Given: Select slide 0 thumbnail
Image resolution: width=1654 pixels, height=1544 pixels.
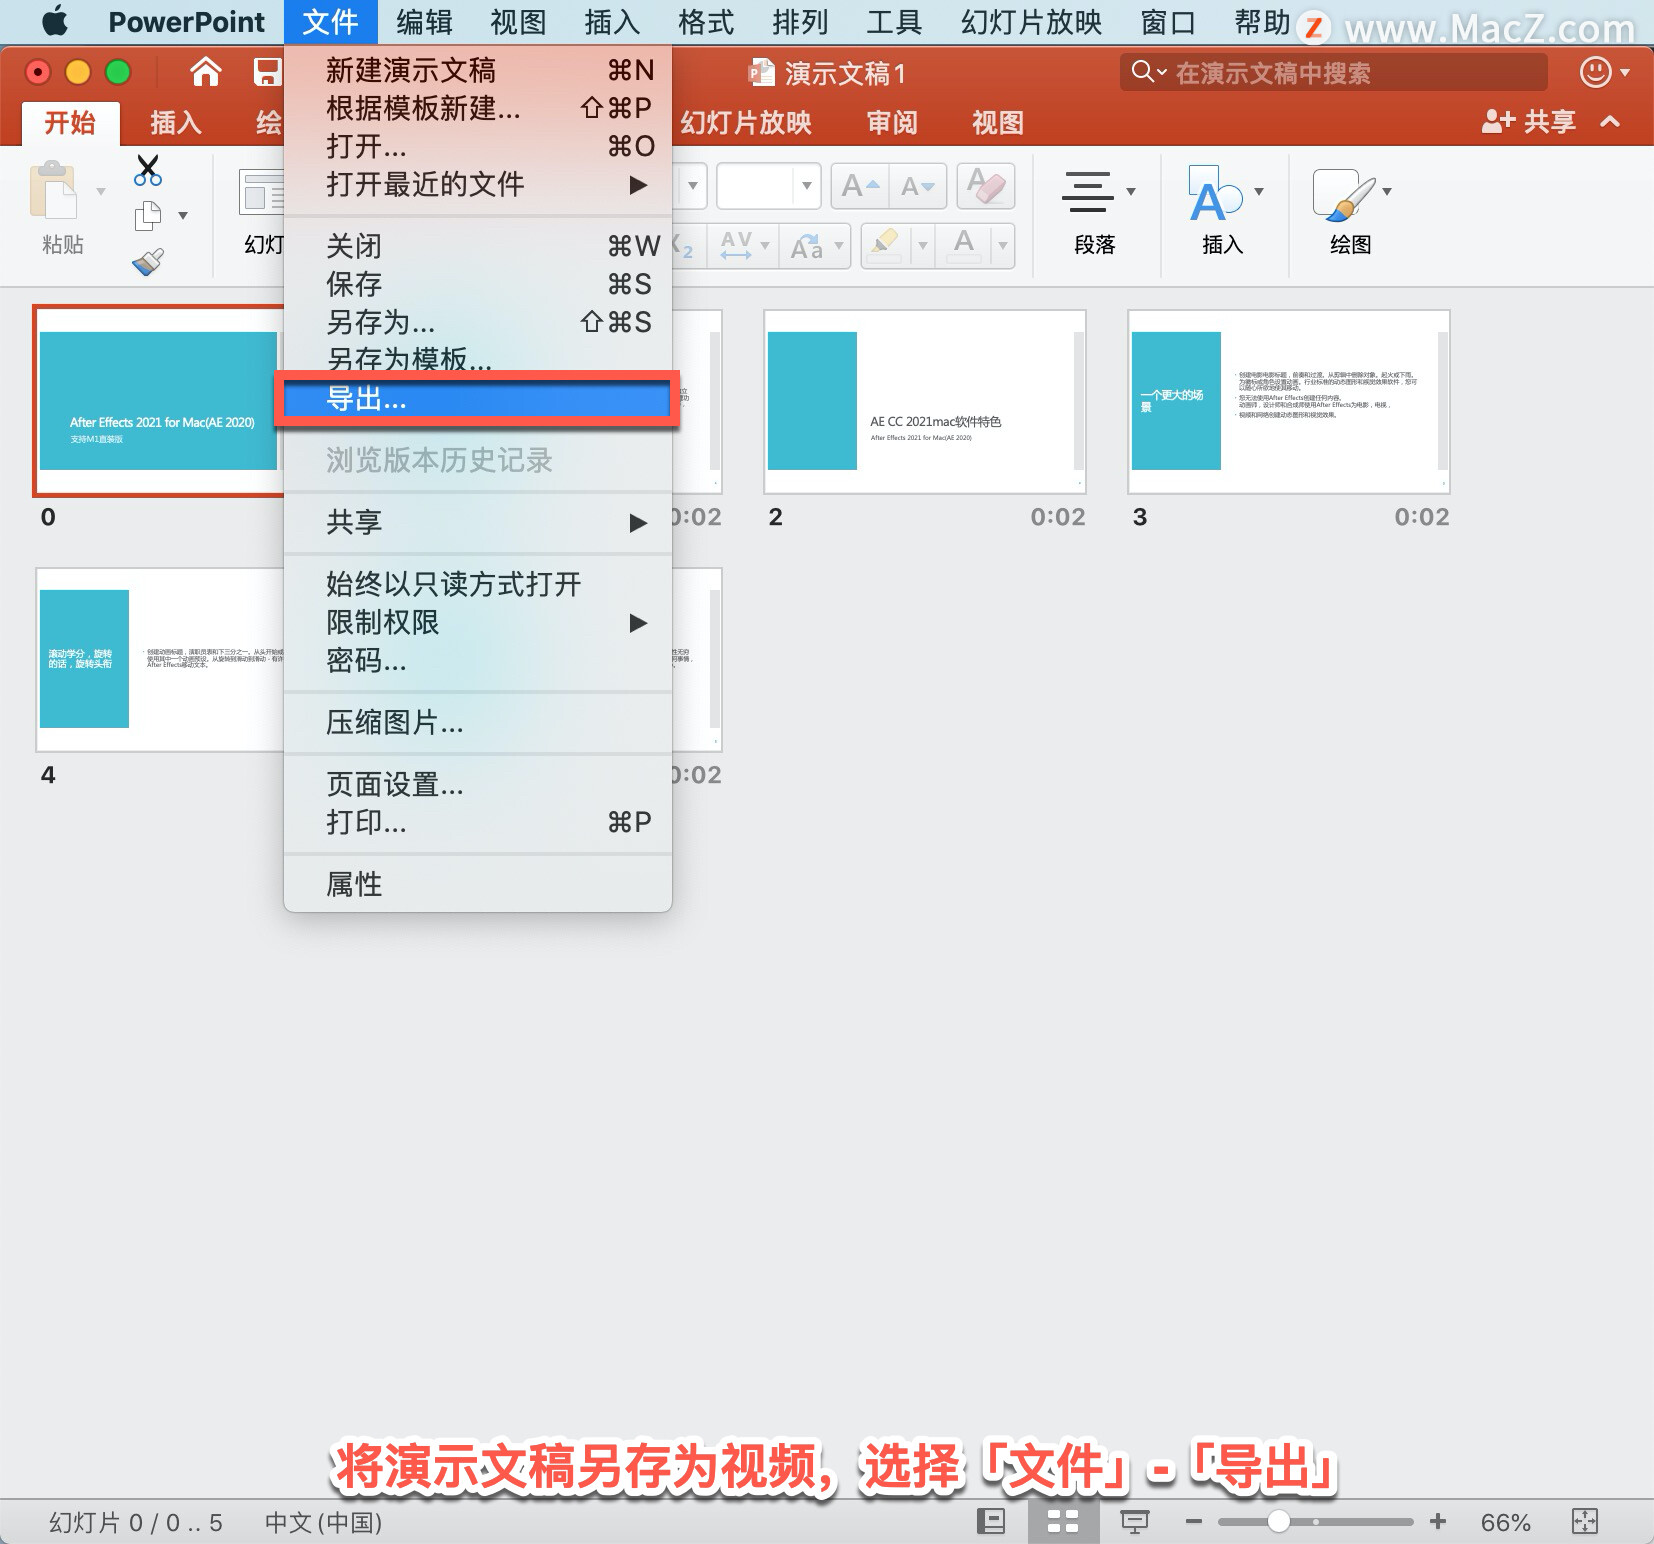Looking at the screenshot, I should pyautogui.click(x=159, y=401).
